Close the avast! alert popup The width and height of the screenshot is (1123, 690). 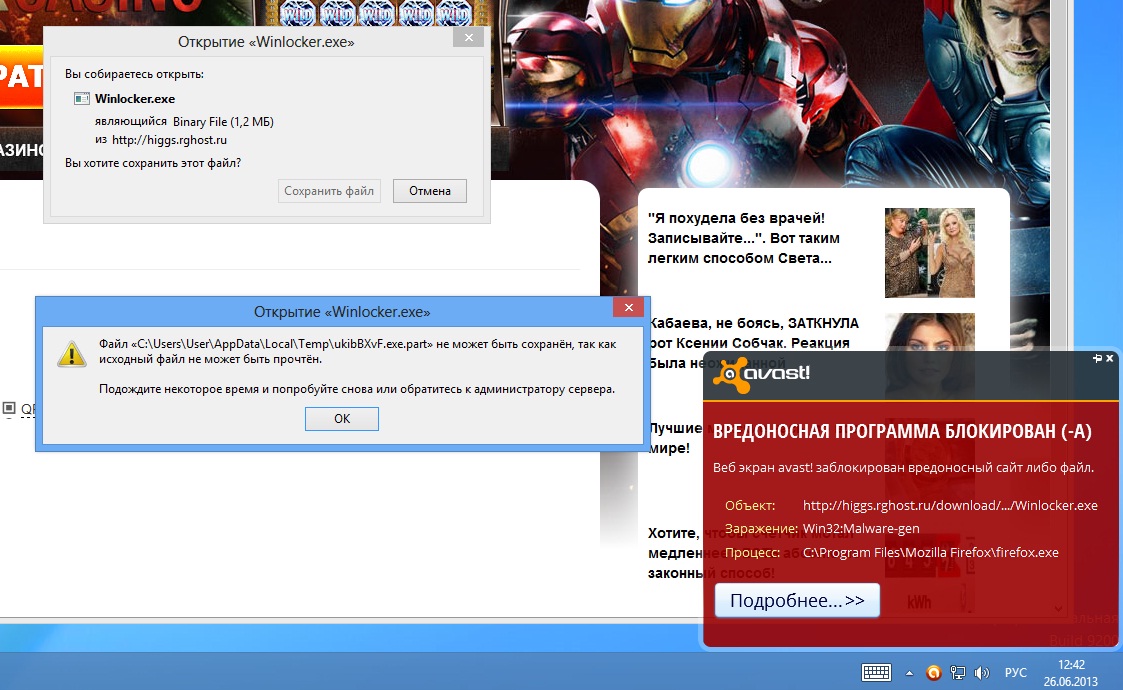[1110, 358]
